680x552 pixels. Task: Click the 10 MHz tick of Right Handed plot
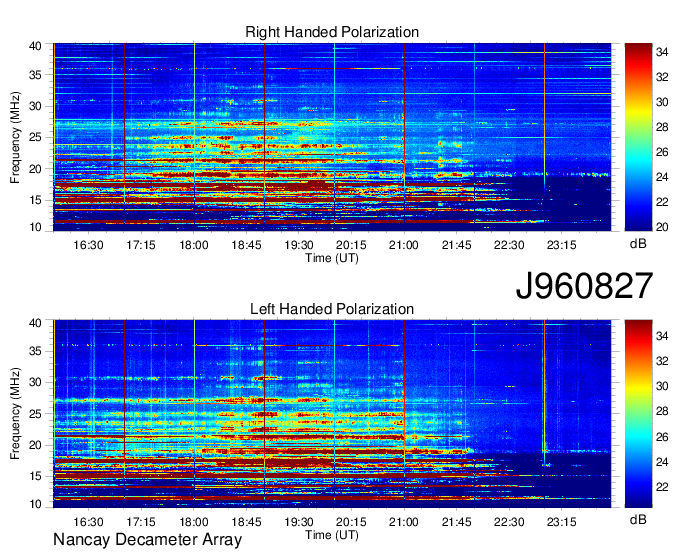pyautogui.click(x=35, y=227)
